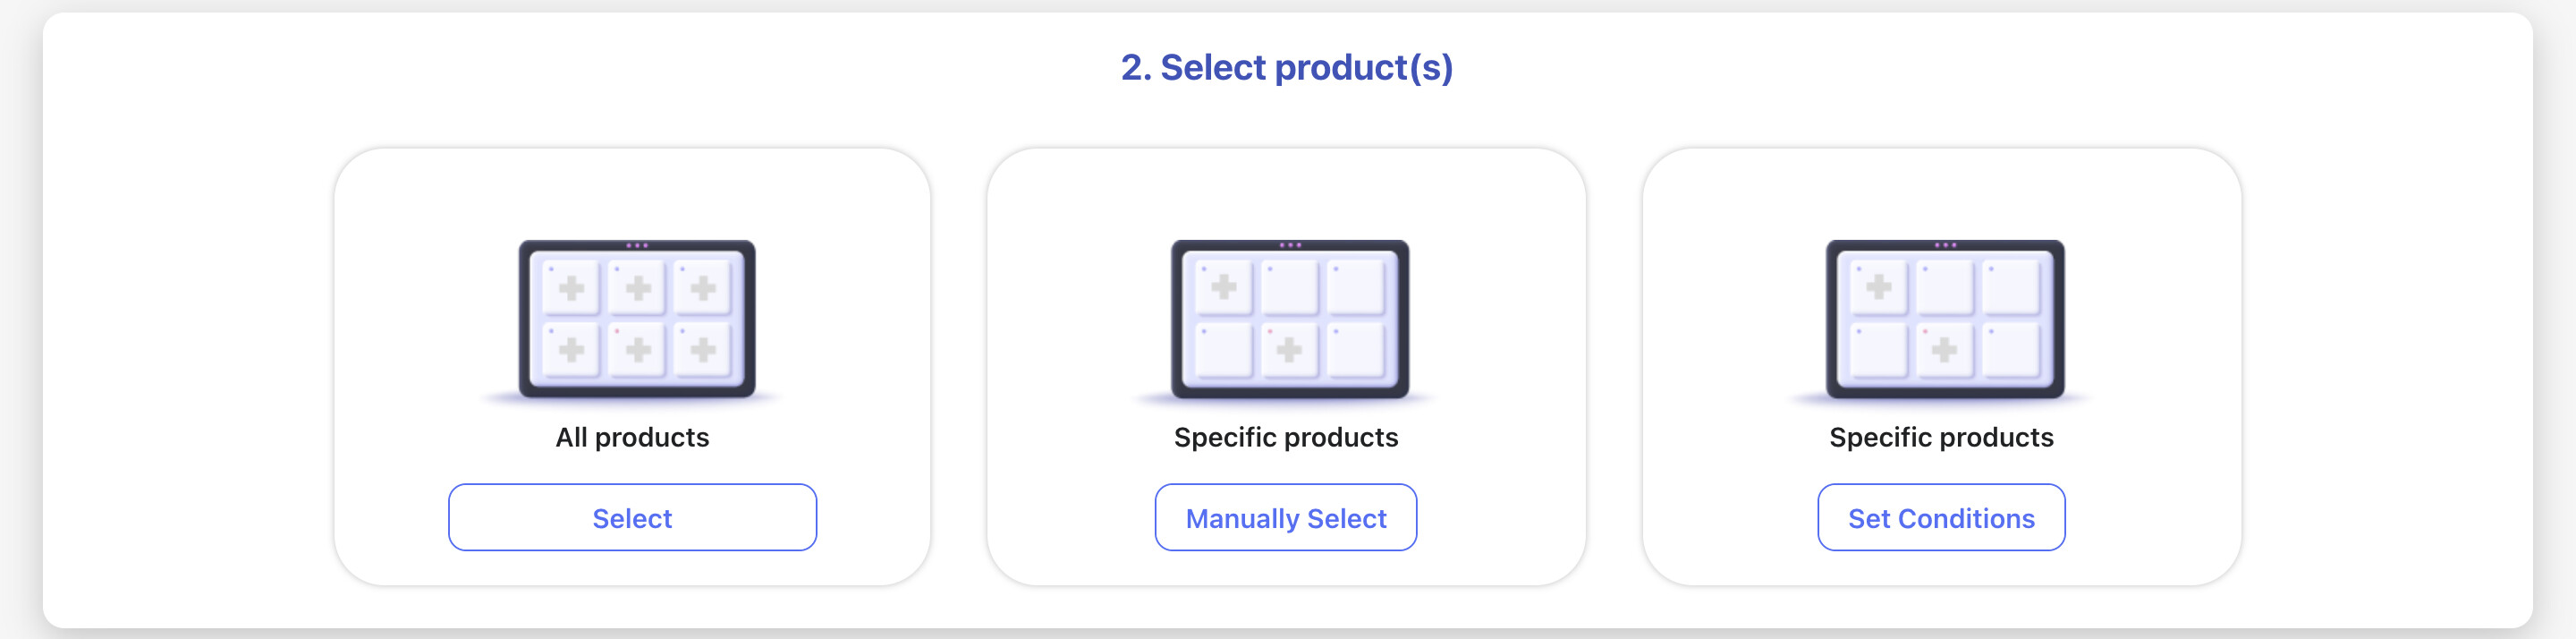Click top-left plus tile above Set Conditions button

point(1878,288)
